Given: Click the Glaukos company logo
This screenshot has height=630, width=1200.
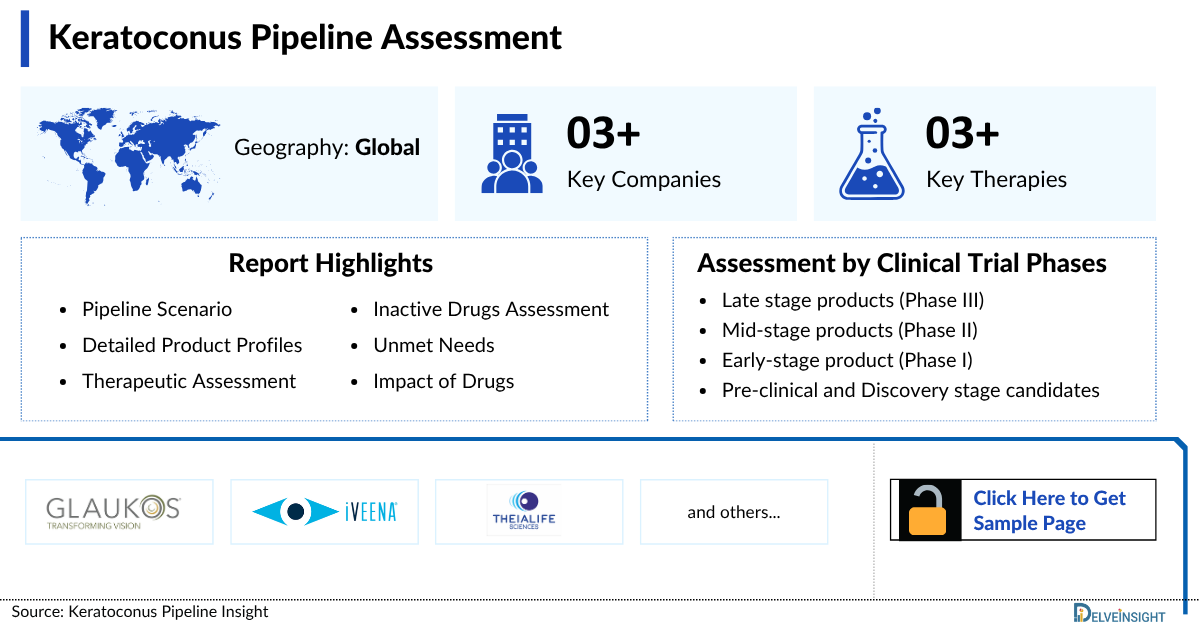Looking at the screenshot, I should [113, 511].
